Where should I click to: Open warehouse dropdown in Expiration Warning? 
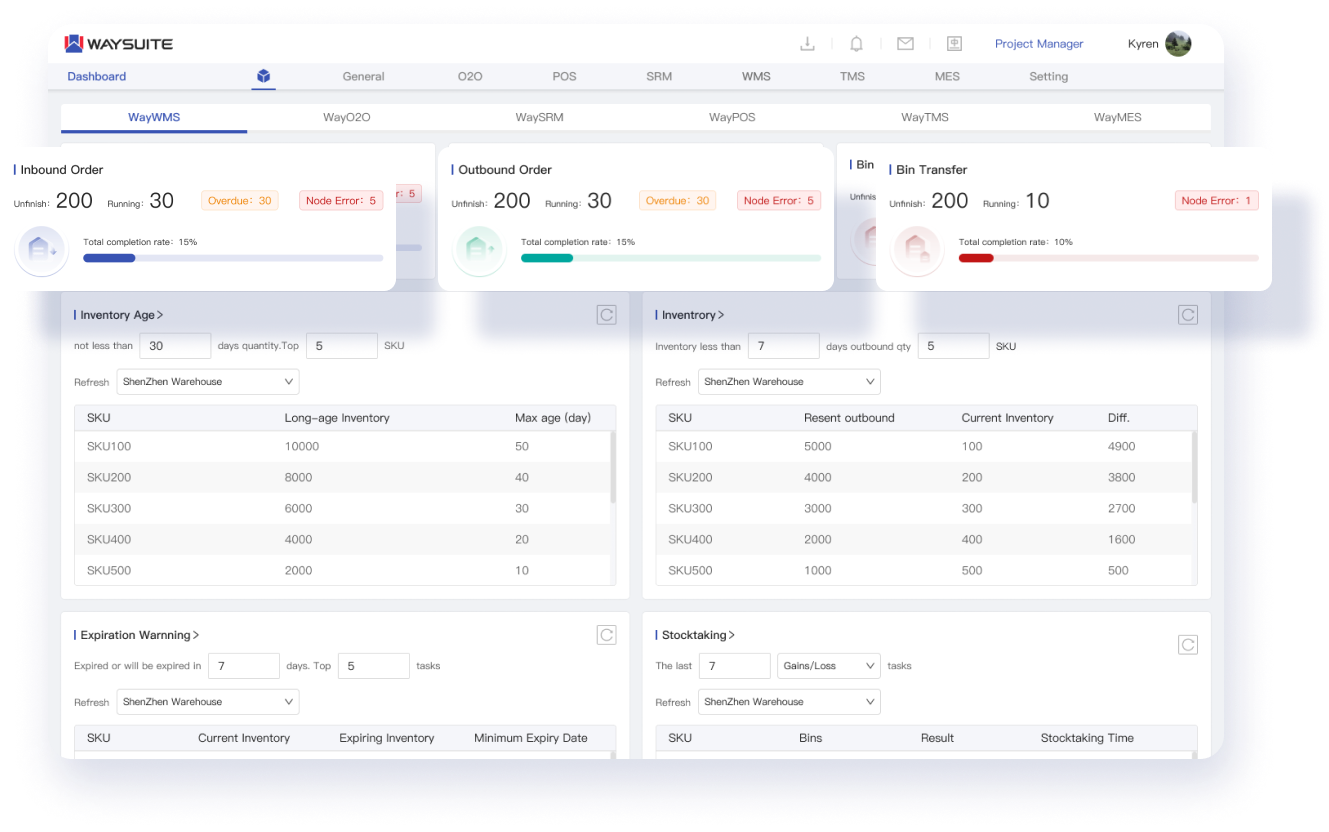click(x=207, y=702)
